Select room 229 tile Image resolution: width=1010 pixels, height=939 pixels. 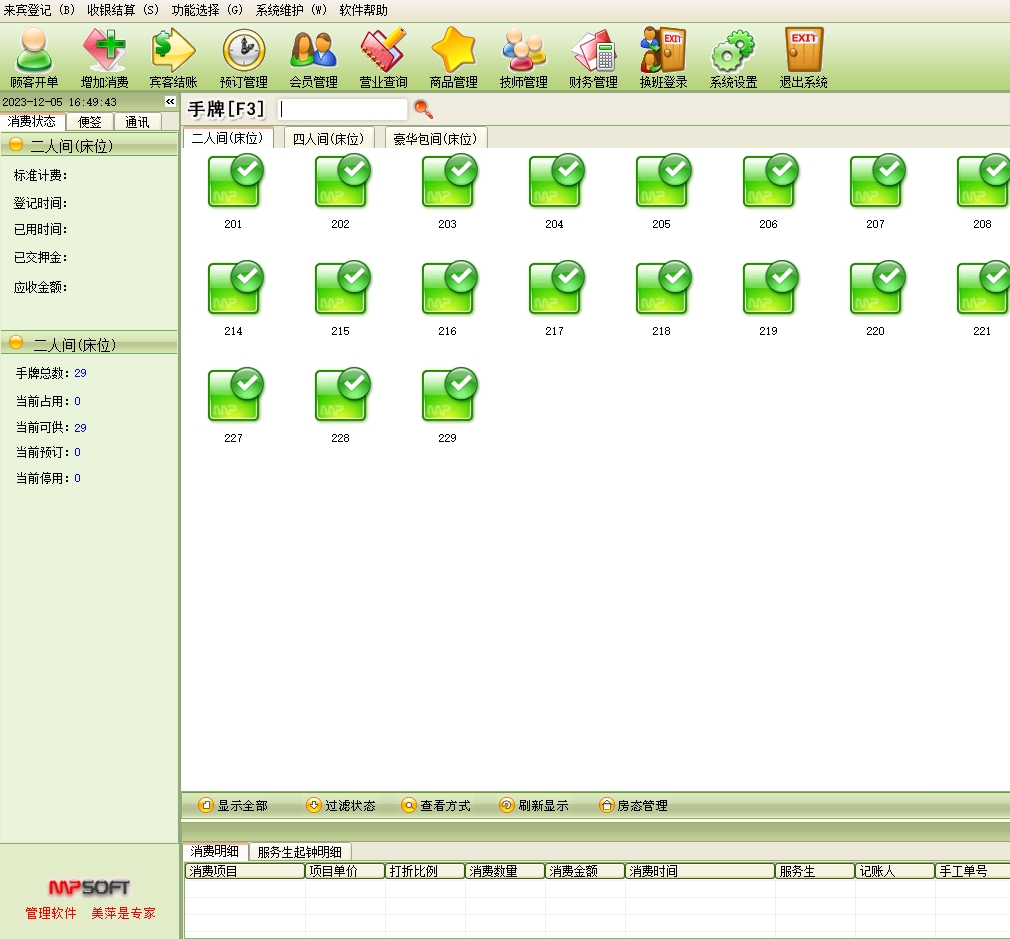tap(448, 397)
